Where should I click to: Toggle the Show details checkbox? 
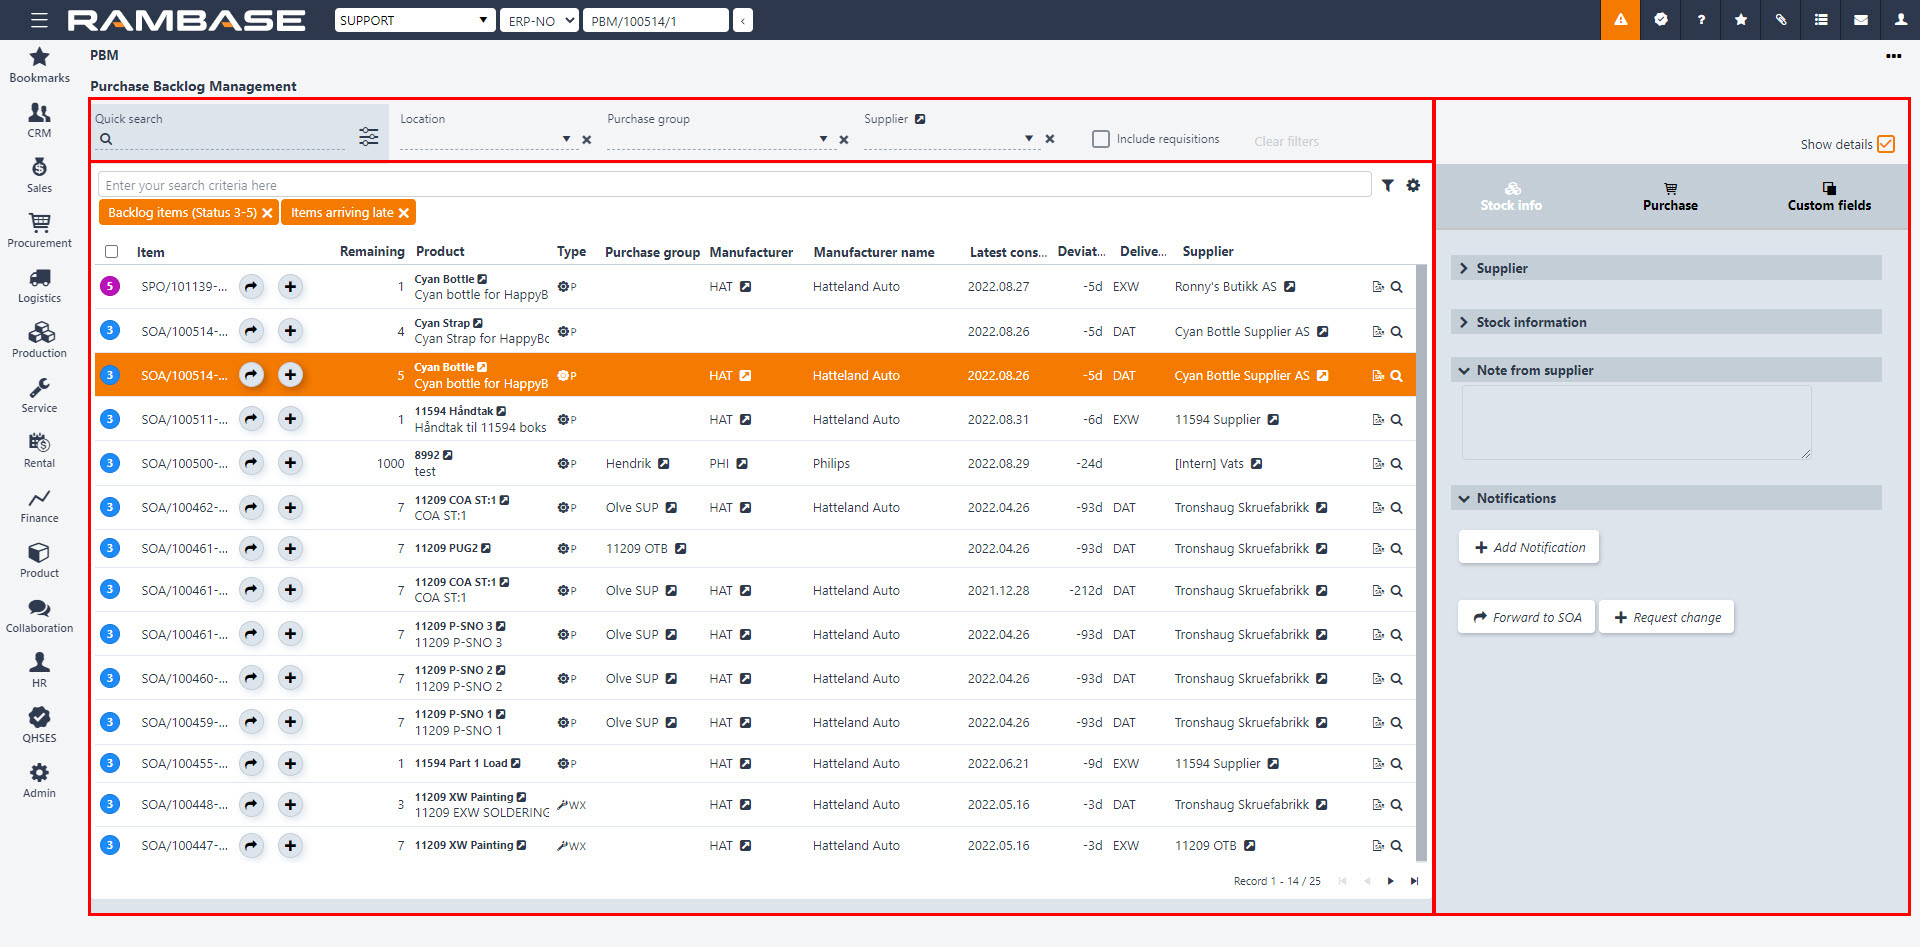pyautogui.click(x=1886, y=144)
